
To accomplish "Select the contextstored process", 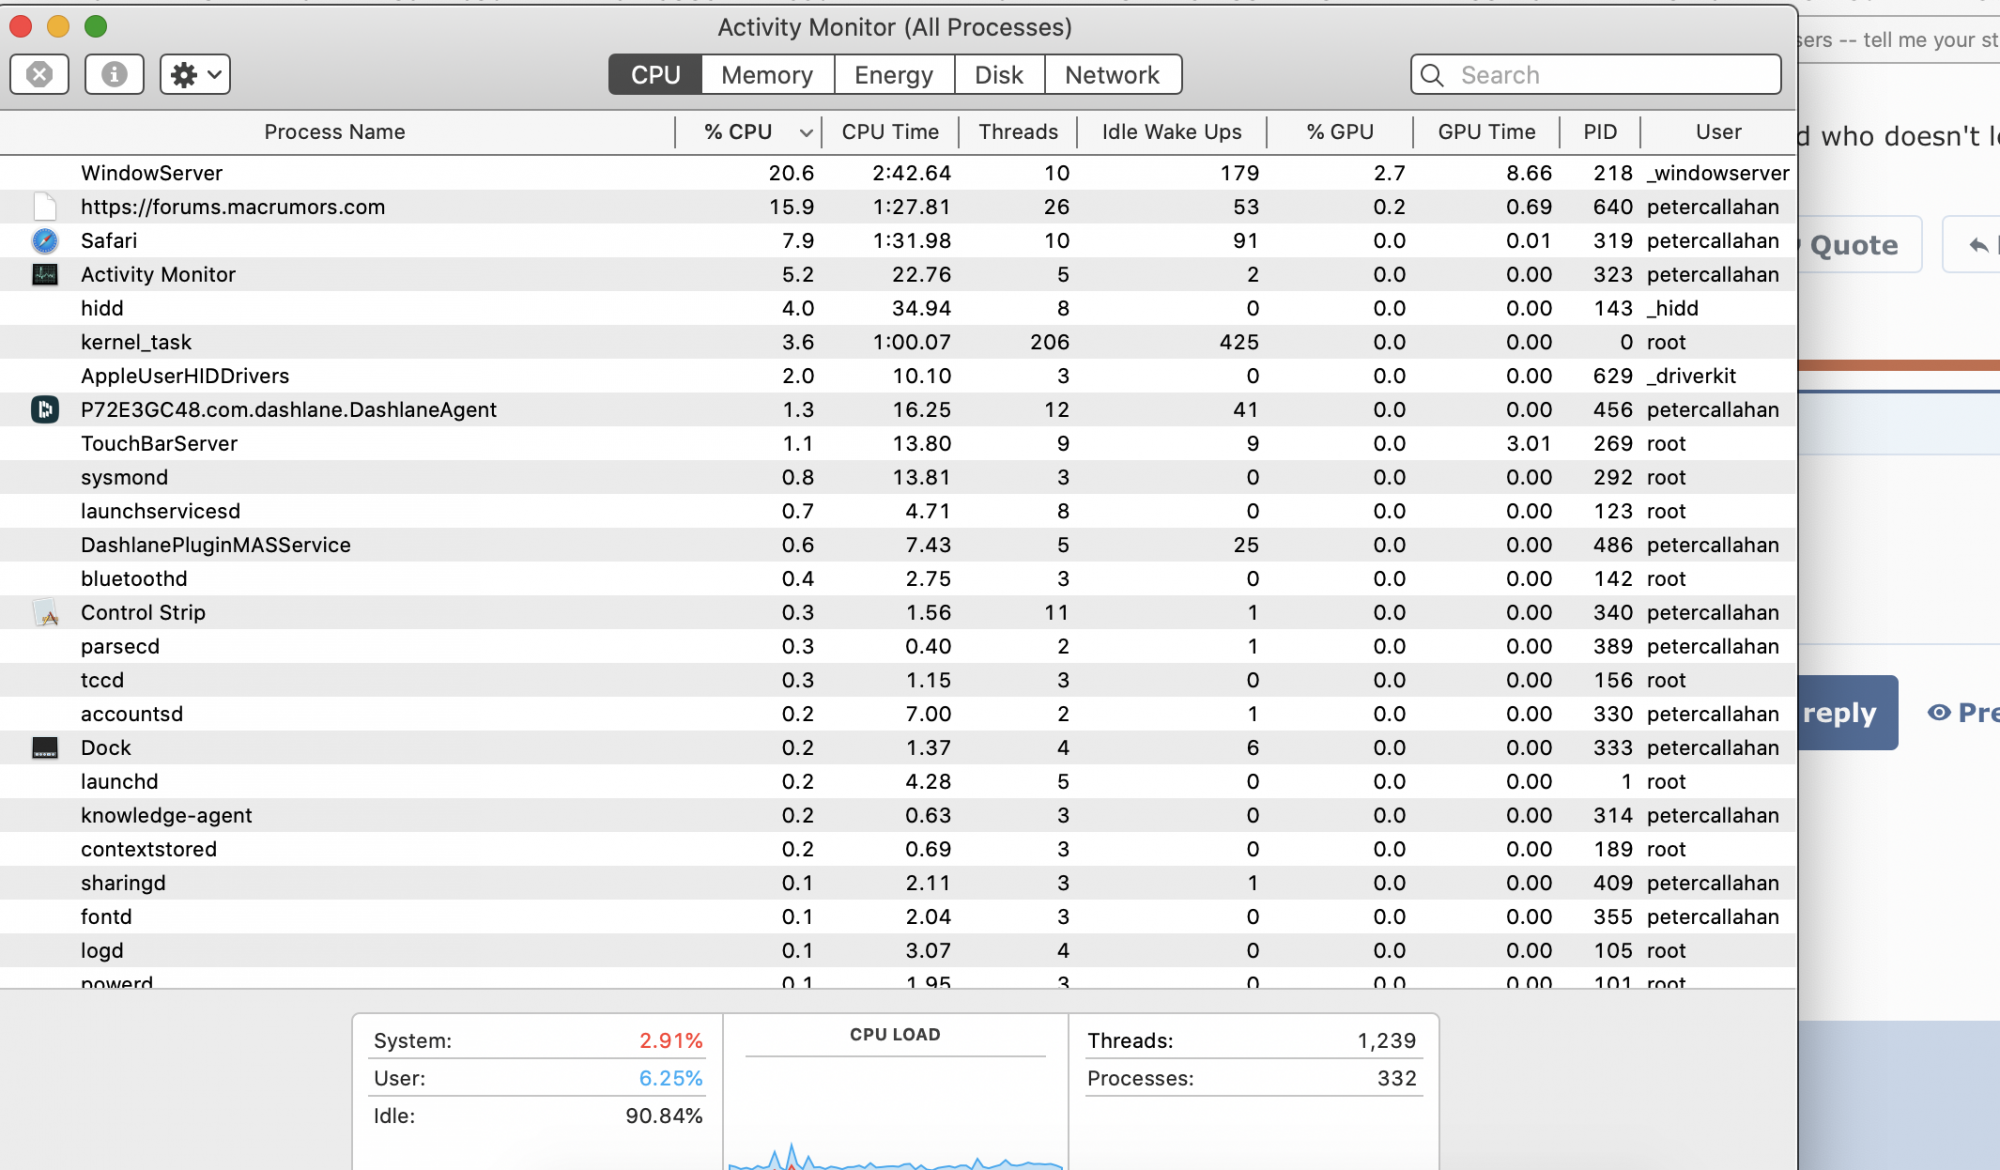I will (x=898, y=849).
